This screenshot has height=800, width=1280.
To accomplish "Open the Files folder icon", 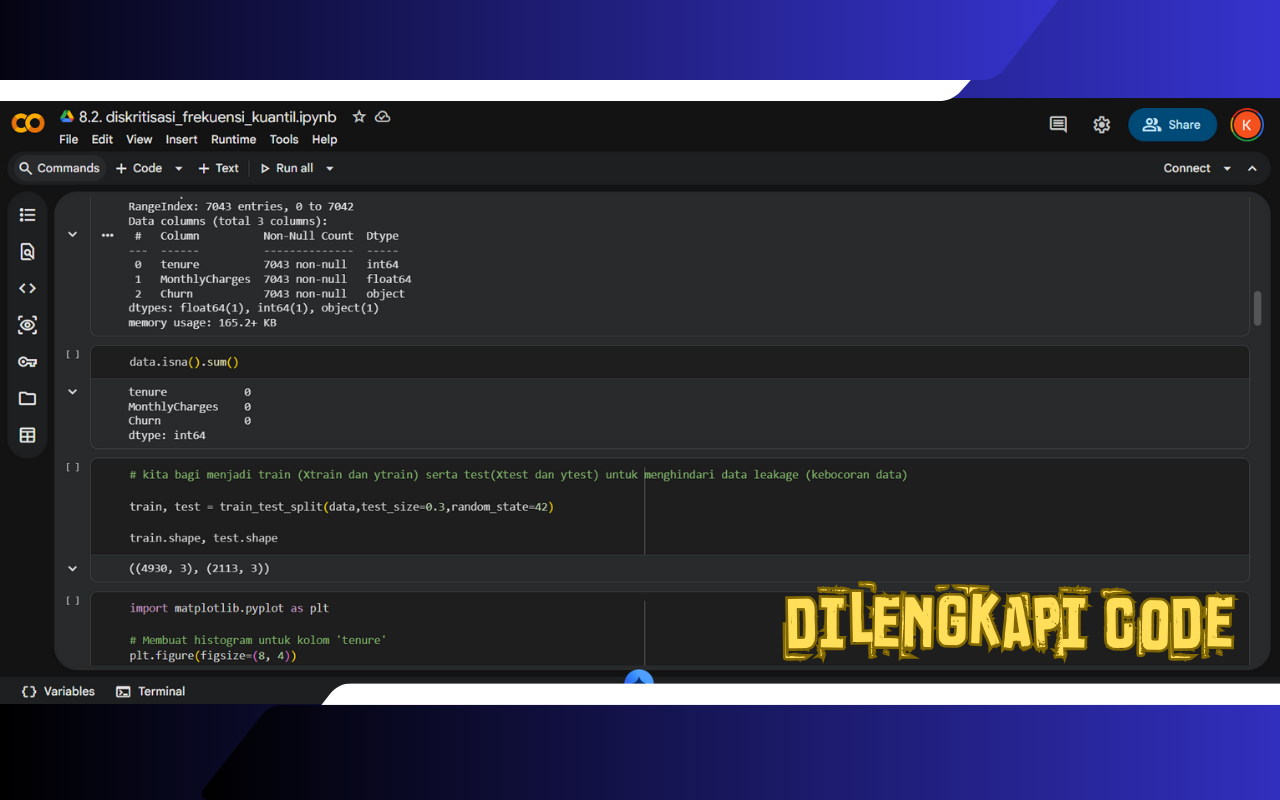I will [27, 398].
